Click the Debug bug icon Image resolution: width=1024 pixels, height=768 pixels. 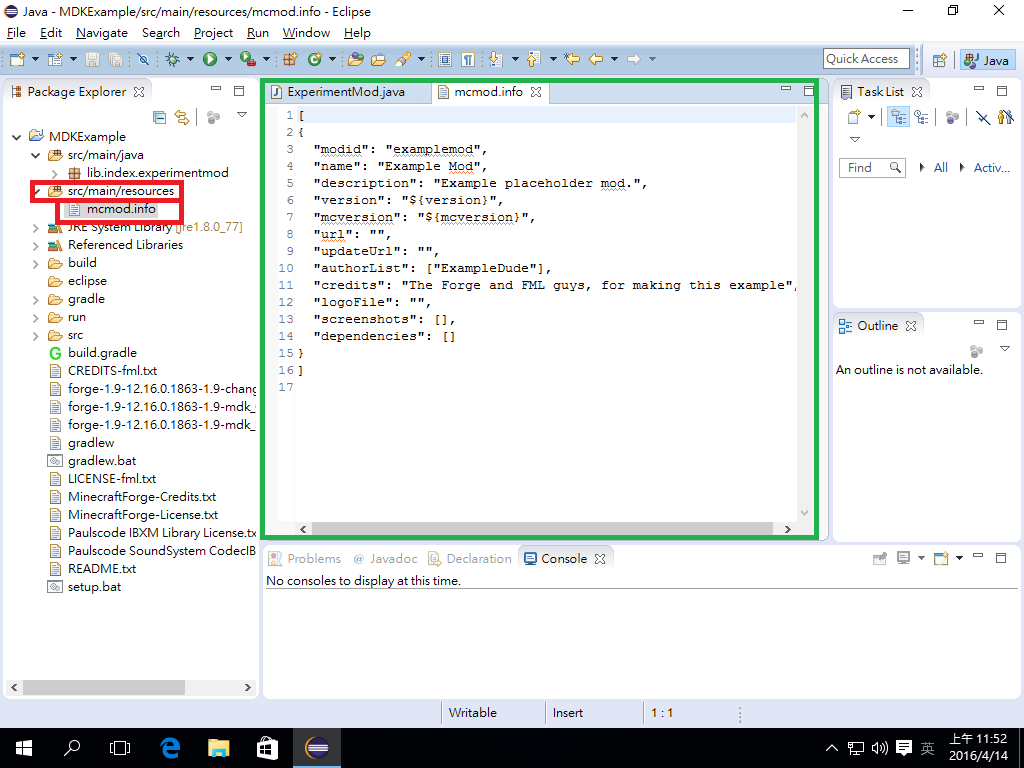point(172,59)
